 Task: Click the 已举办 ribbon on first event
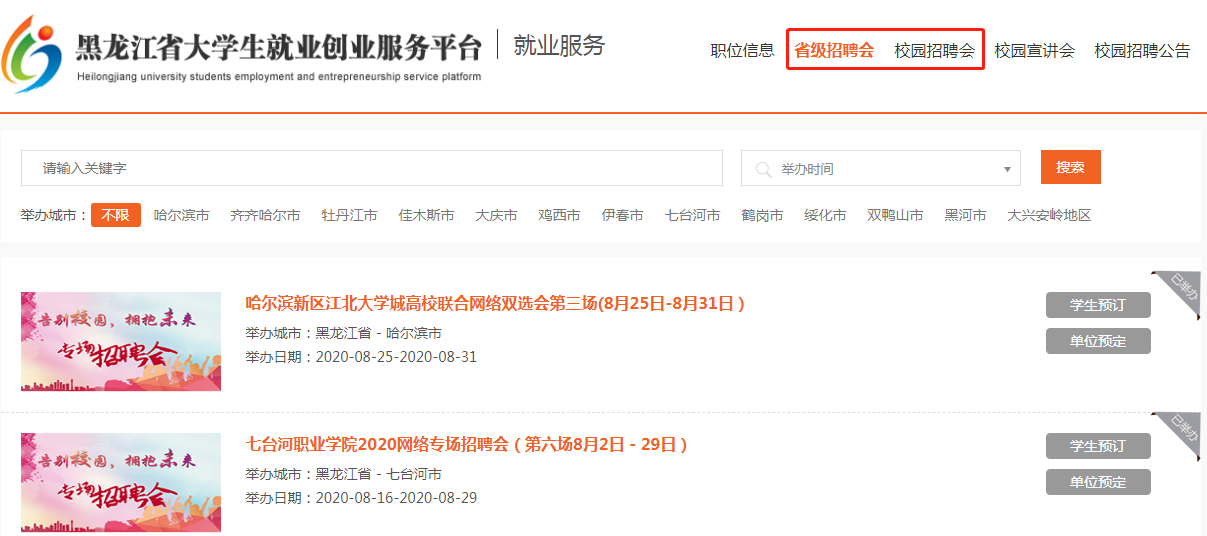(x=1181, y=292)
